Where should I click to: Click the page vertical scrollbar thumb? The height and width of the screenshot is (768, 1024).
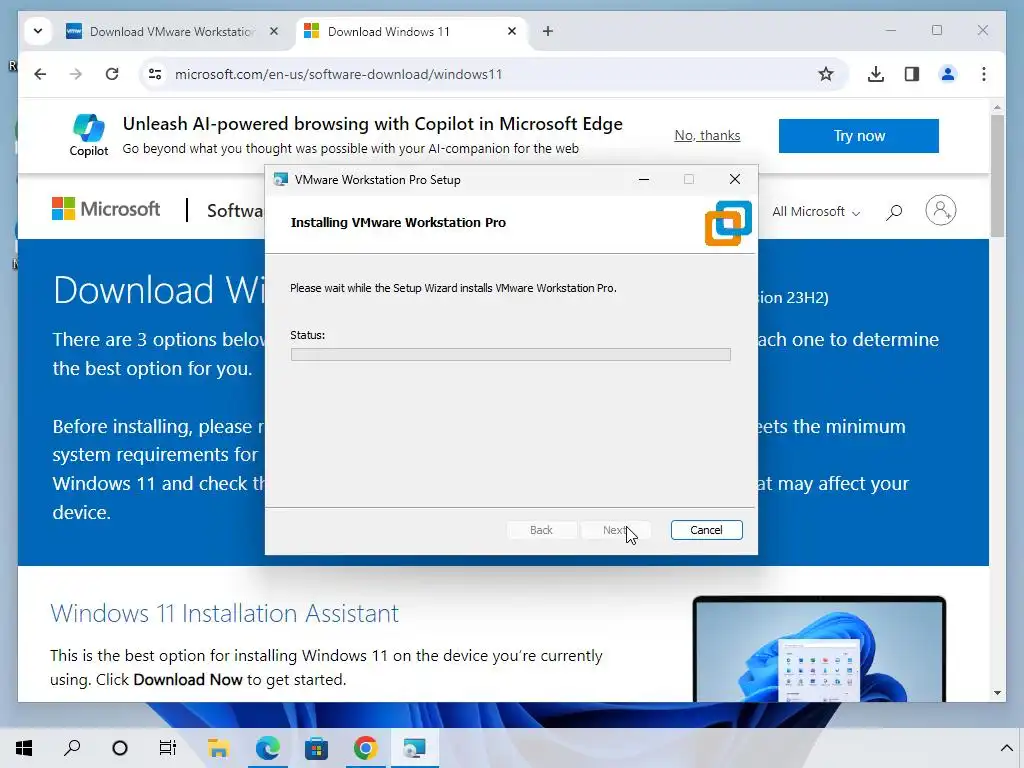[997, 176]
